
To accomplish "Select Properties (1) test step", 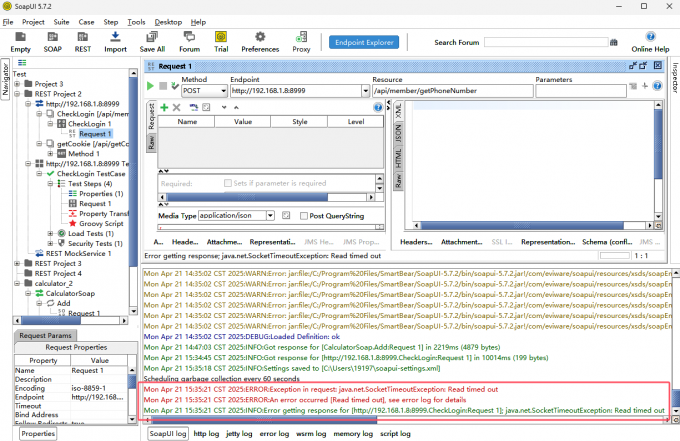I will (101, 193).
